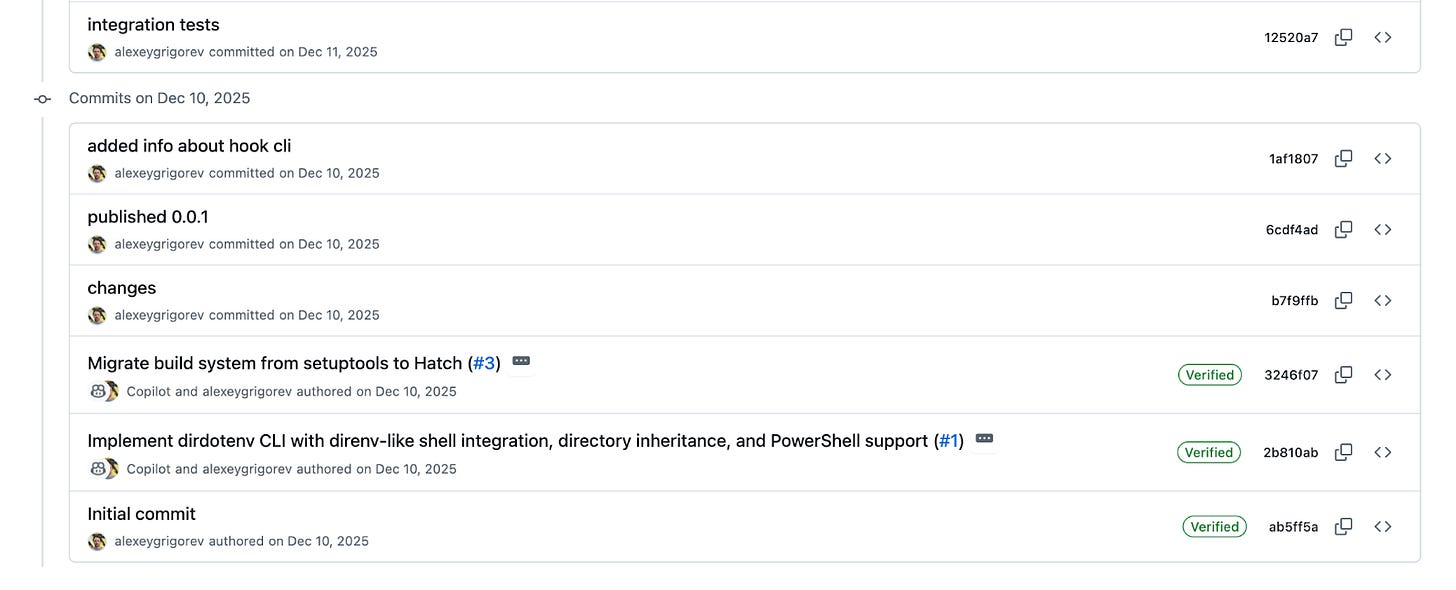Open the 'Initial commit' commit title
The image size is (1456, 590).
[141, 514]
